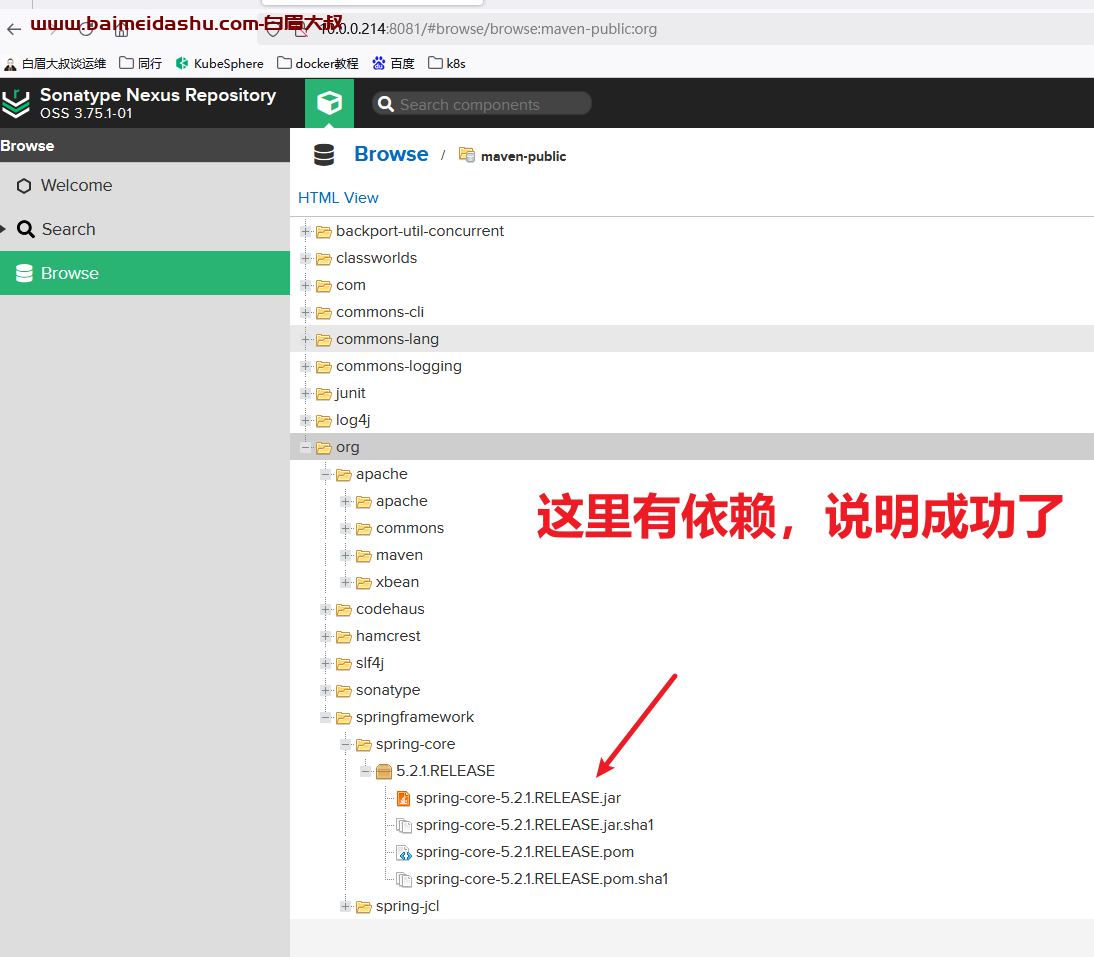This screenshot has width=1094, height=957.
Task: Expand the backport-util-concurrent folder
Action: [306, 231]
